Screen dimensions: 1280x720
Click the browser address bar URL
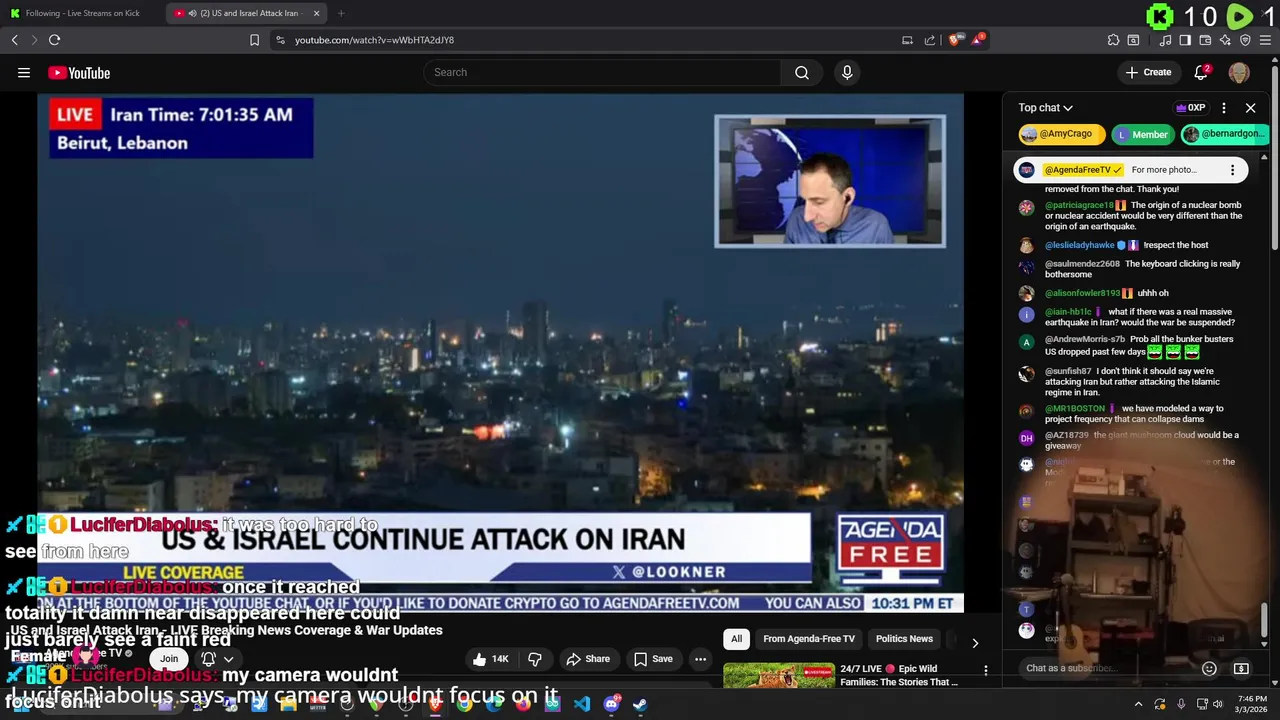[x=375, y=40]
